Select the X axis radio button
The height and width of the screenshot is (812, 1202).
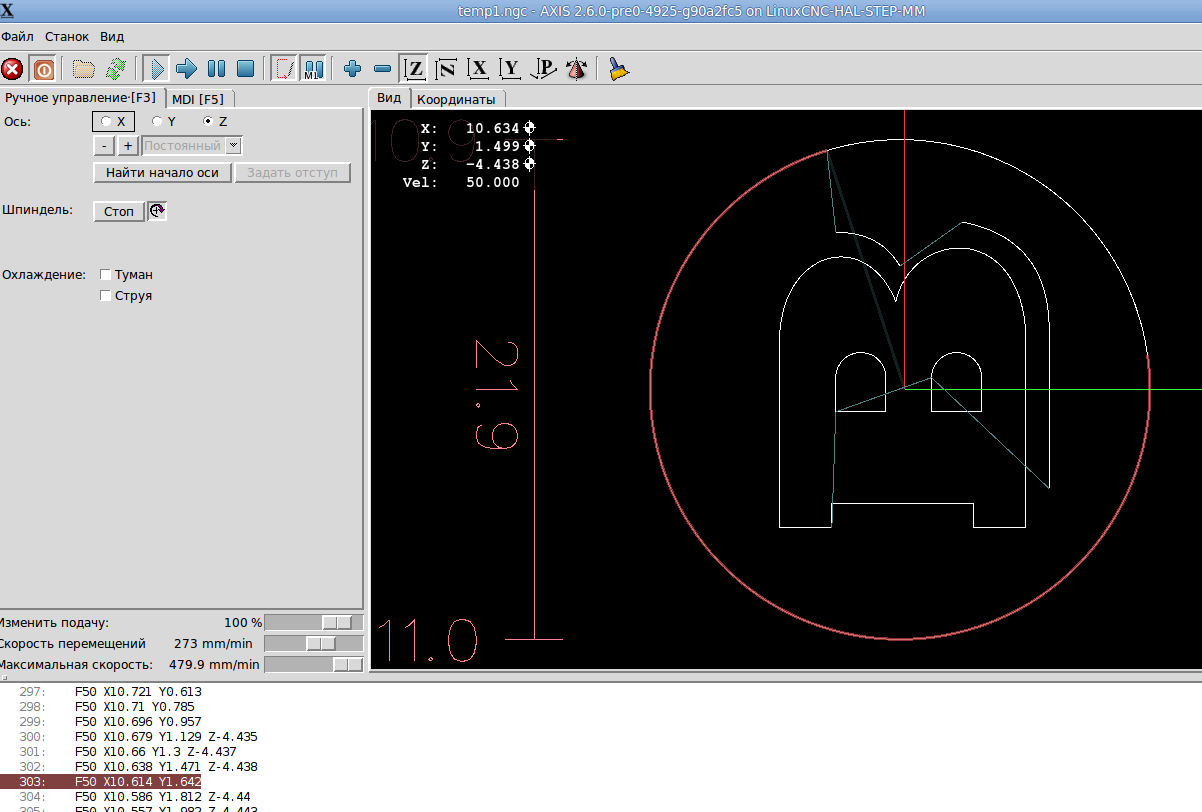[x=106, y=121]
